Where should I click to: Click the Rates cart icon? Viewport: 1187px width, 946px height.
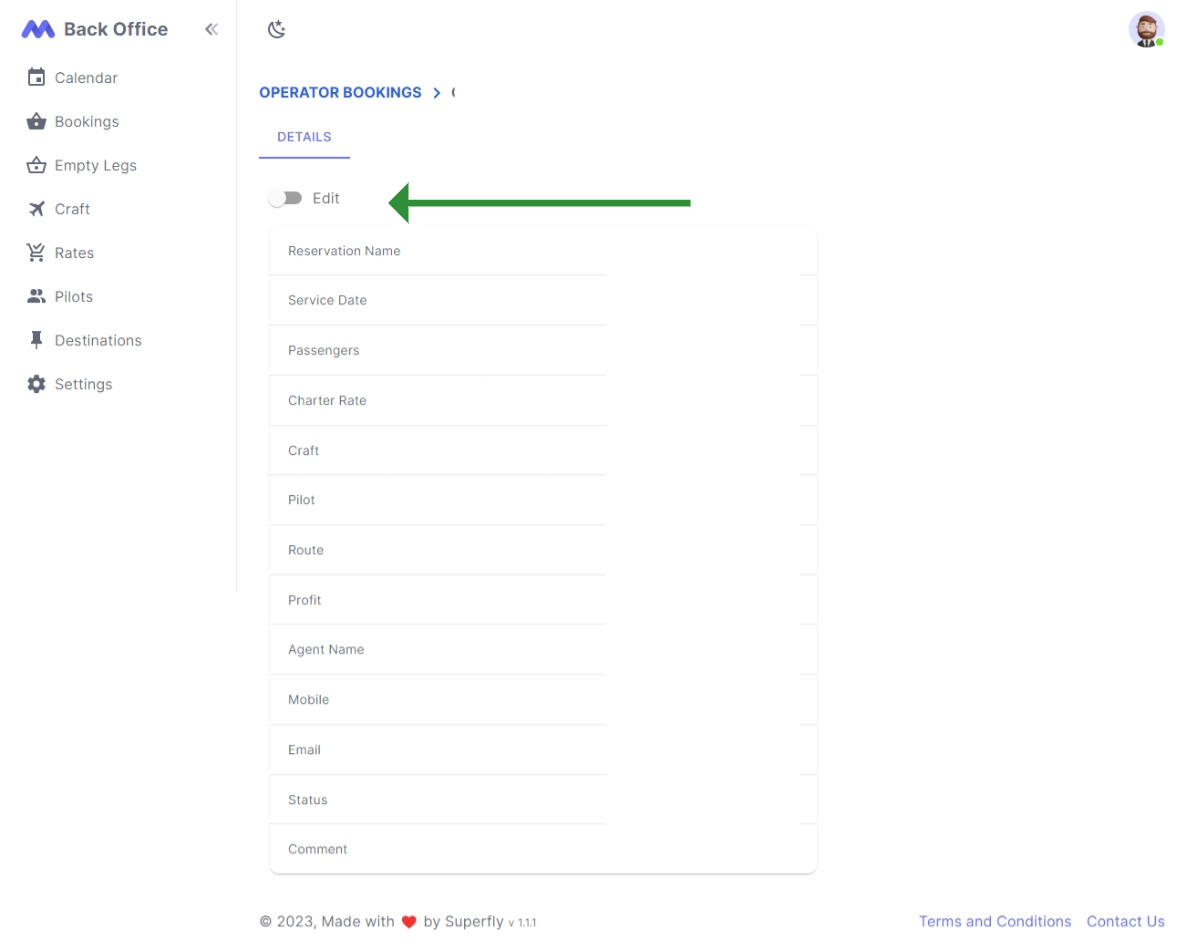[x=36, y=253]
